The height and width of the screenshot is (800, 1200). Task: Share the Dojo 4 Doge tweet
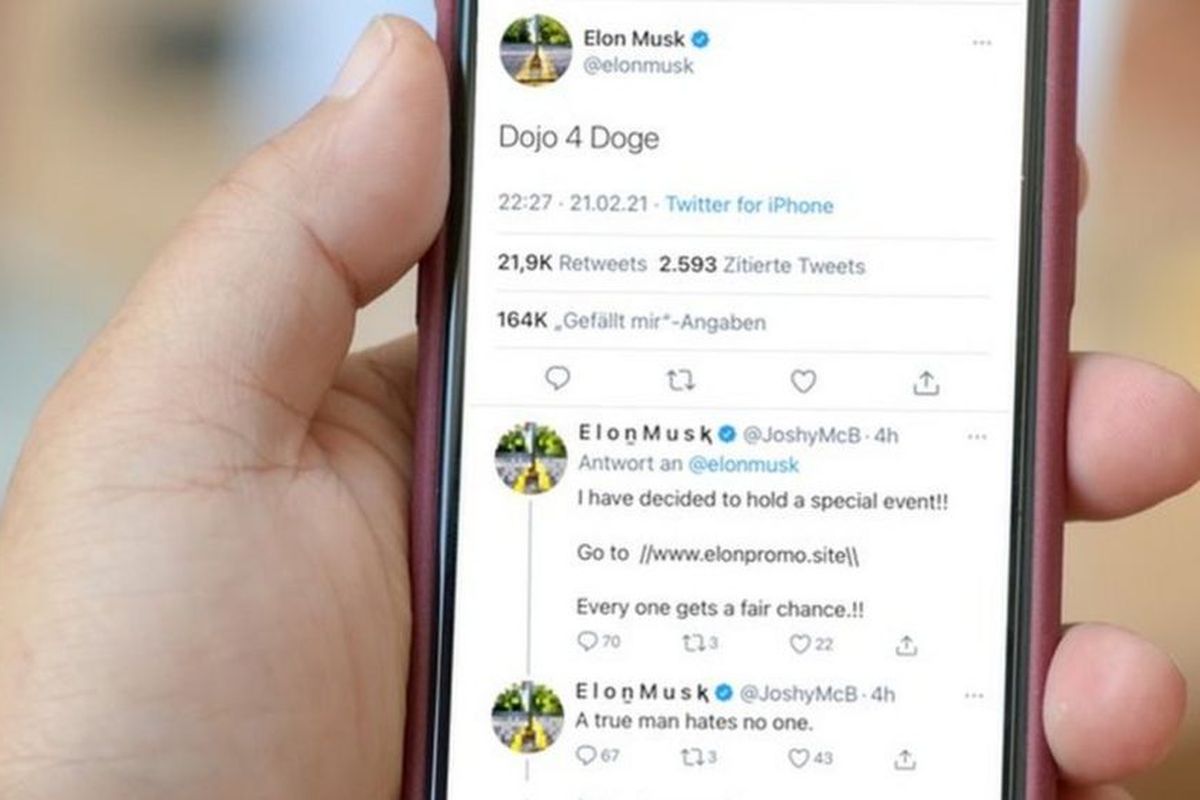pos(926,381)
